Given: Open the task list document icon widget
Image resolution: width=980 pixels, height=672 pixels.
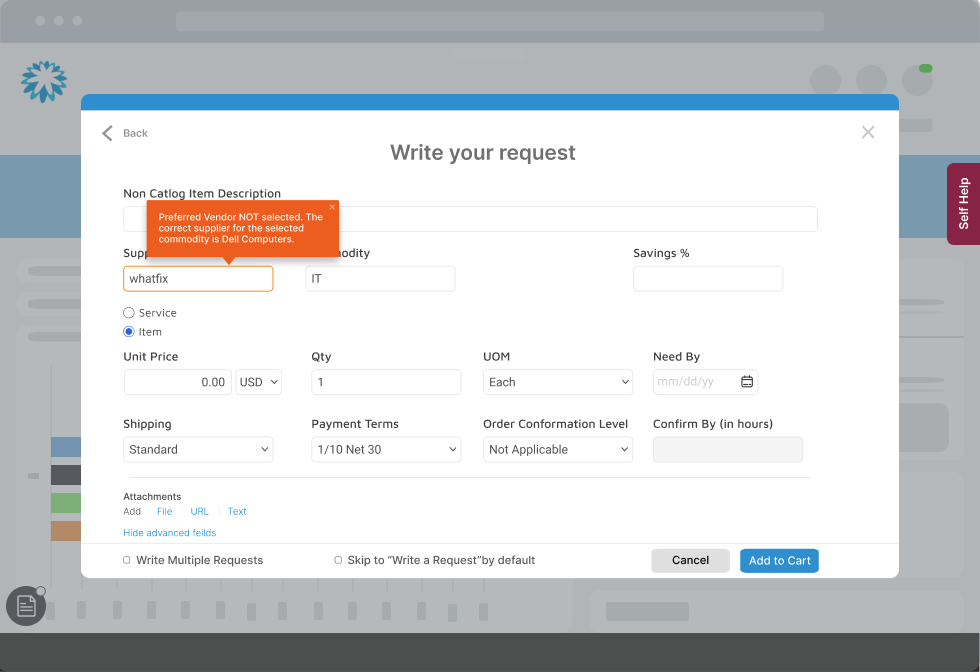Looking at the screenshot, I should (26, 605).
